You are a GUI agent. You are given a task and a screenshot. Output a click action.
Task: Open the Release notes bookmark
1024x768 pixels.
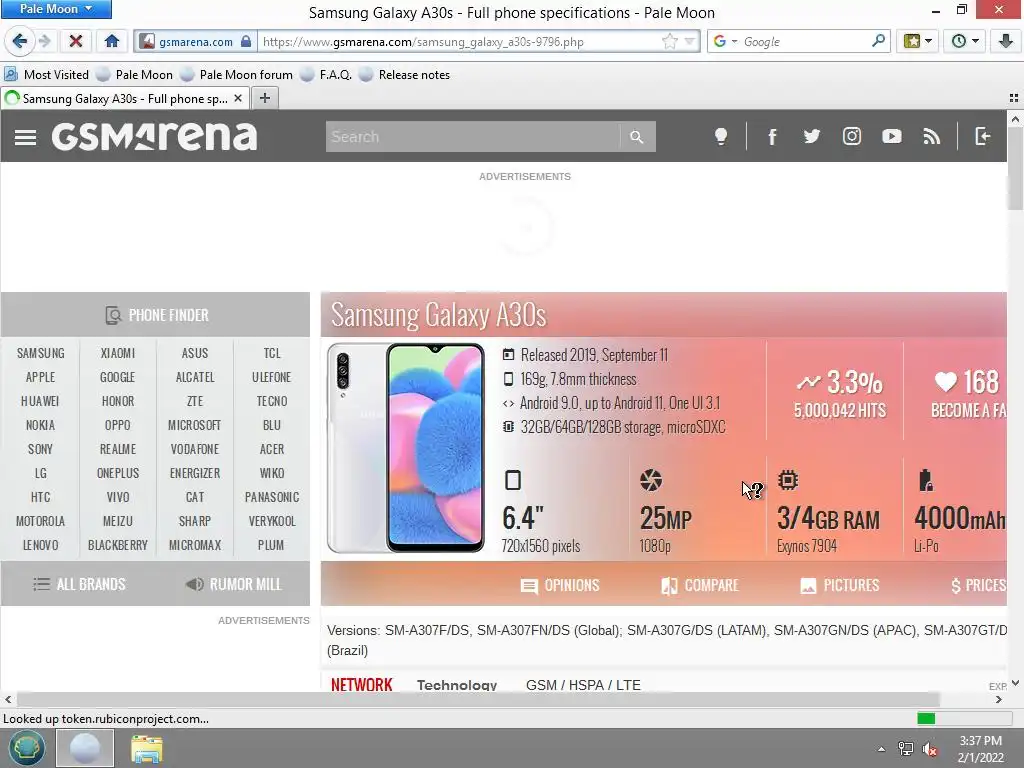click(404, 75)
